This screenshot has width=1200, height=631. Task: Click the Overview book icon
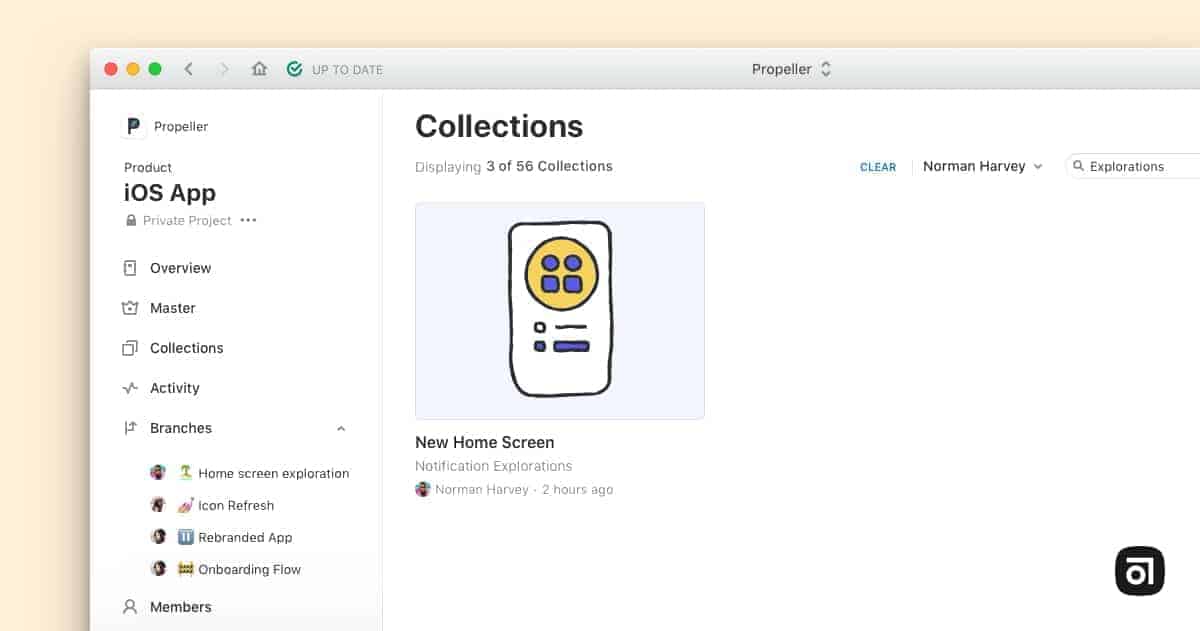[129, 268]
